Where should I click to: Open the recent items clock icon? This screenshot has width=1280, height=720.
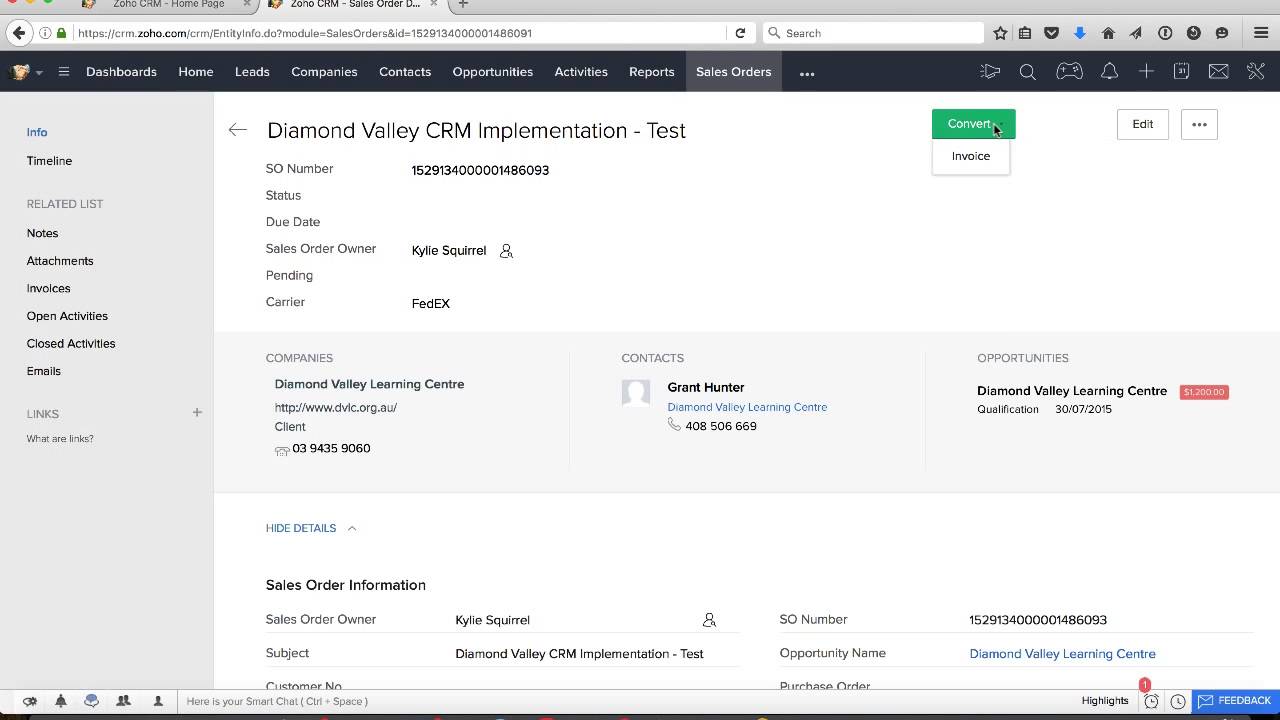click(1178, 701)
